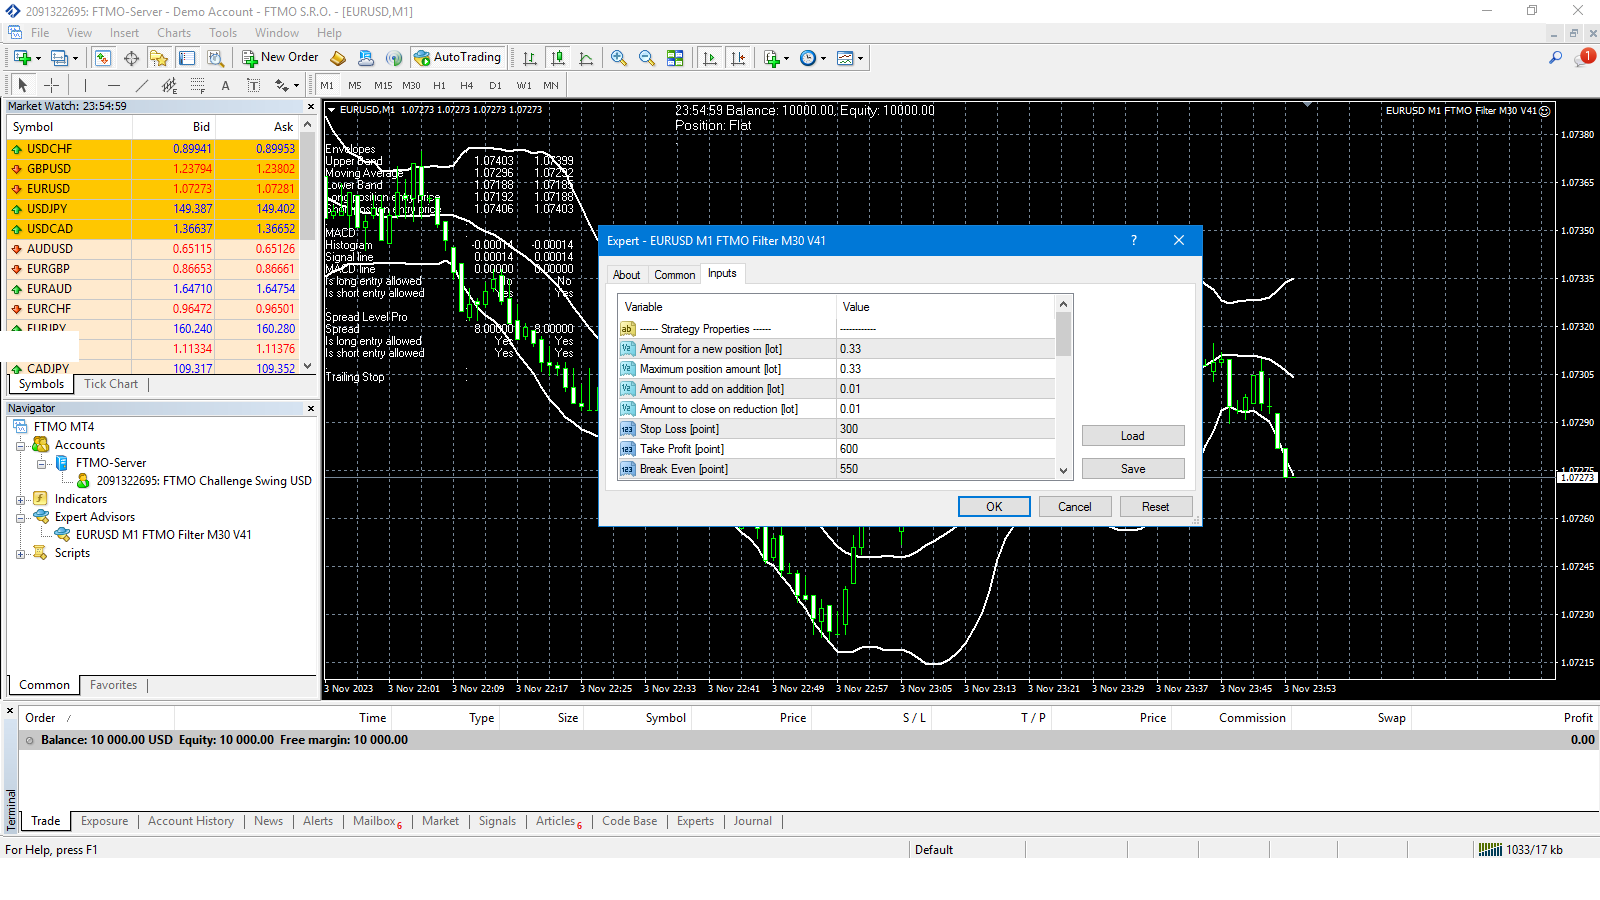This screenshot has height=900, width=1600.
Task: Toggle the Data Window crosshair-target icon
Action: (131, 58)
